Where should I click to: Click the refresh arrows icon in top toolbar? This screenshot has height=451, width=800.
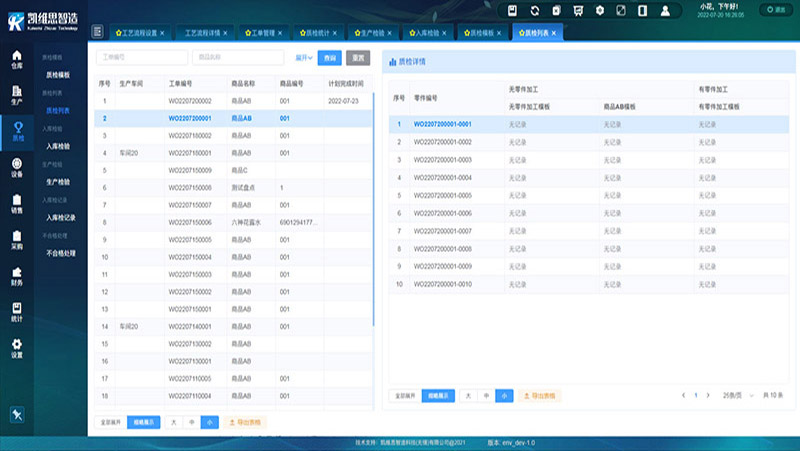coord(535,10)
